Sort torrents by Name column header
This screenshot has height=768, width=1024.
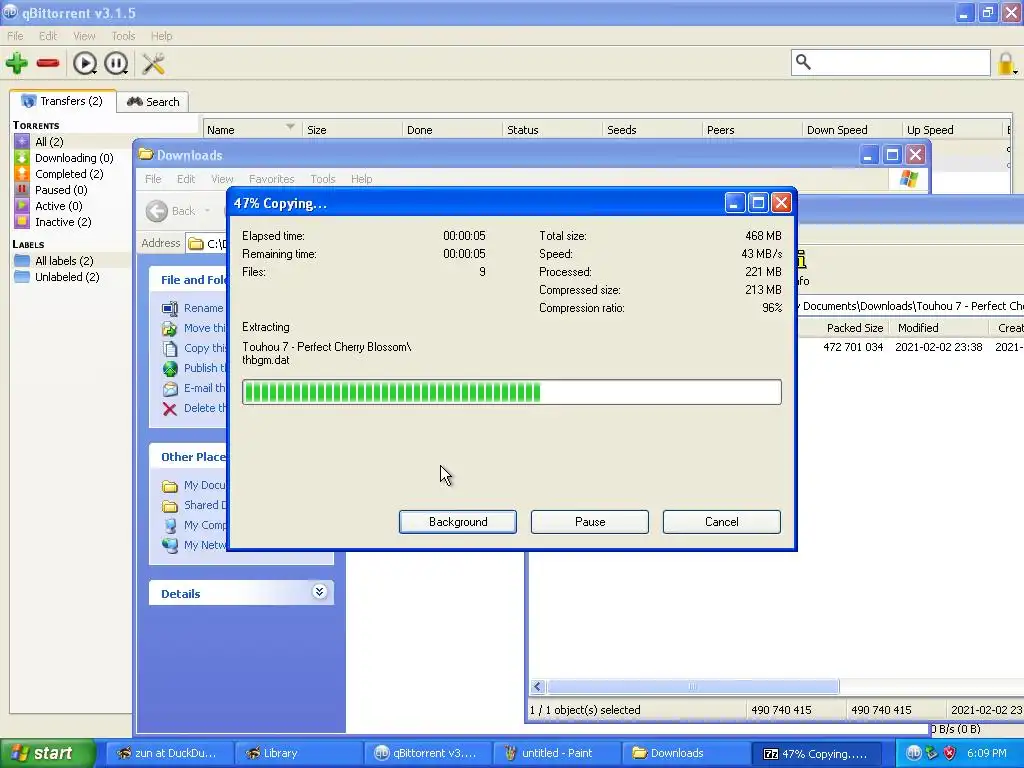tap(252, 129)
